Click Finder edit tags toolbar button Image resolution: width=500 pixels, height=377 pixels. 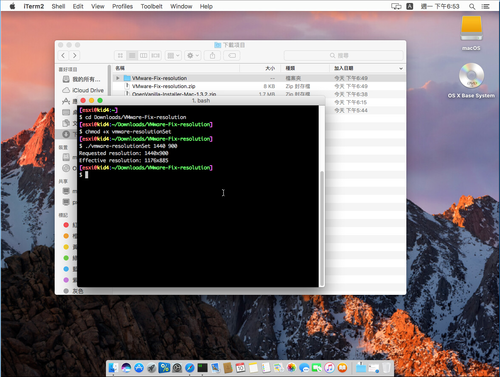point(232,55)
